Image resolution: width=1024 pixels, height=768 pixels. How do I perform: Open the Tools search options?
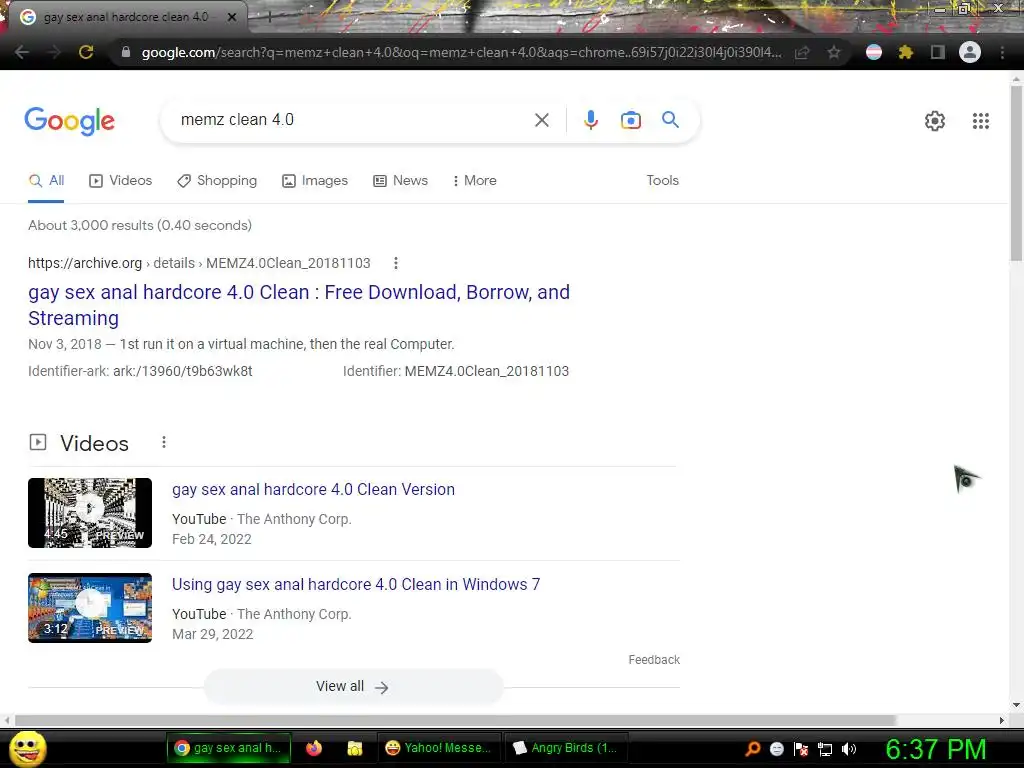[662, 180]
